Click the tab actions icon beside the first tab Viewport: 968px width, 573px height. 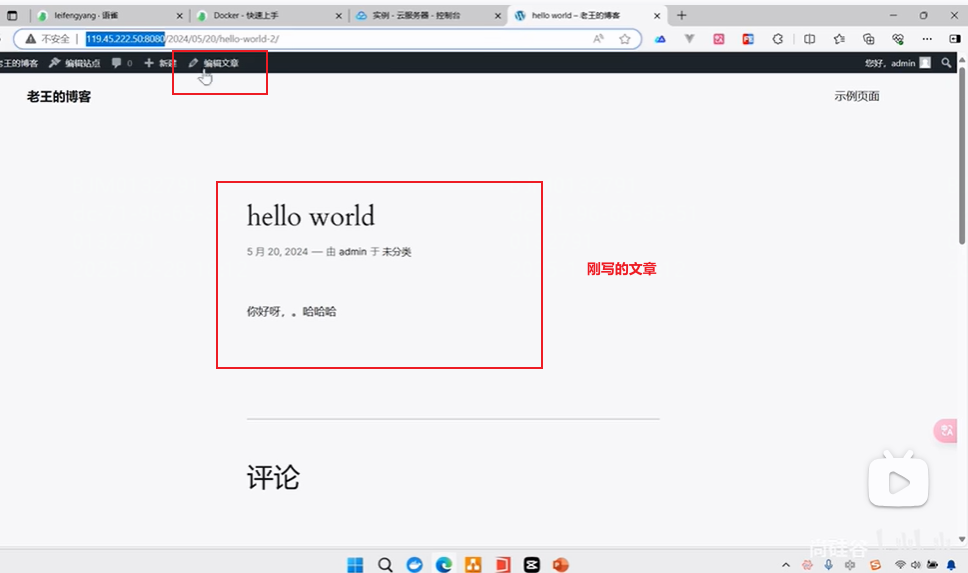tap(12, 15)
